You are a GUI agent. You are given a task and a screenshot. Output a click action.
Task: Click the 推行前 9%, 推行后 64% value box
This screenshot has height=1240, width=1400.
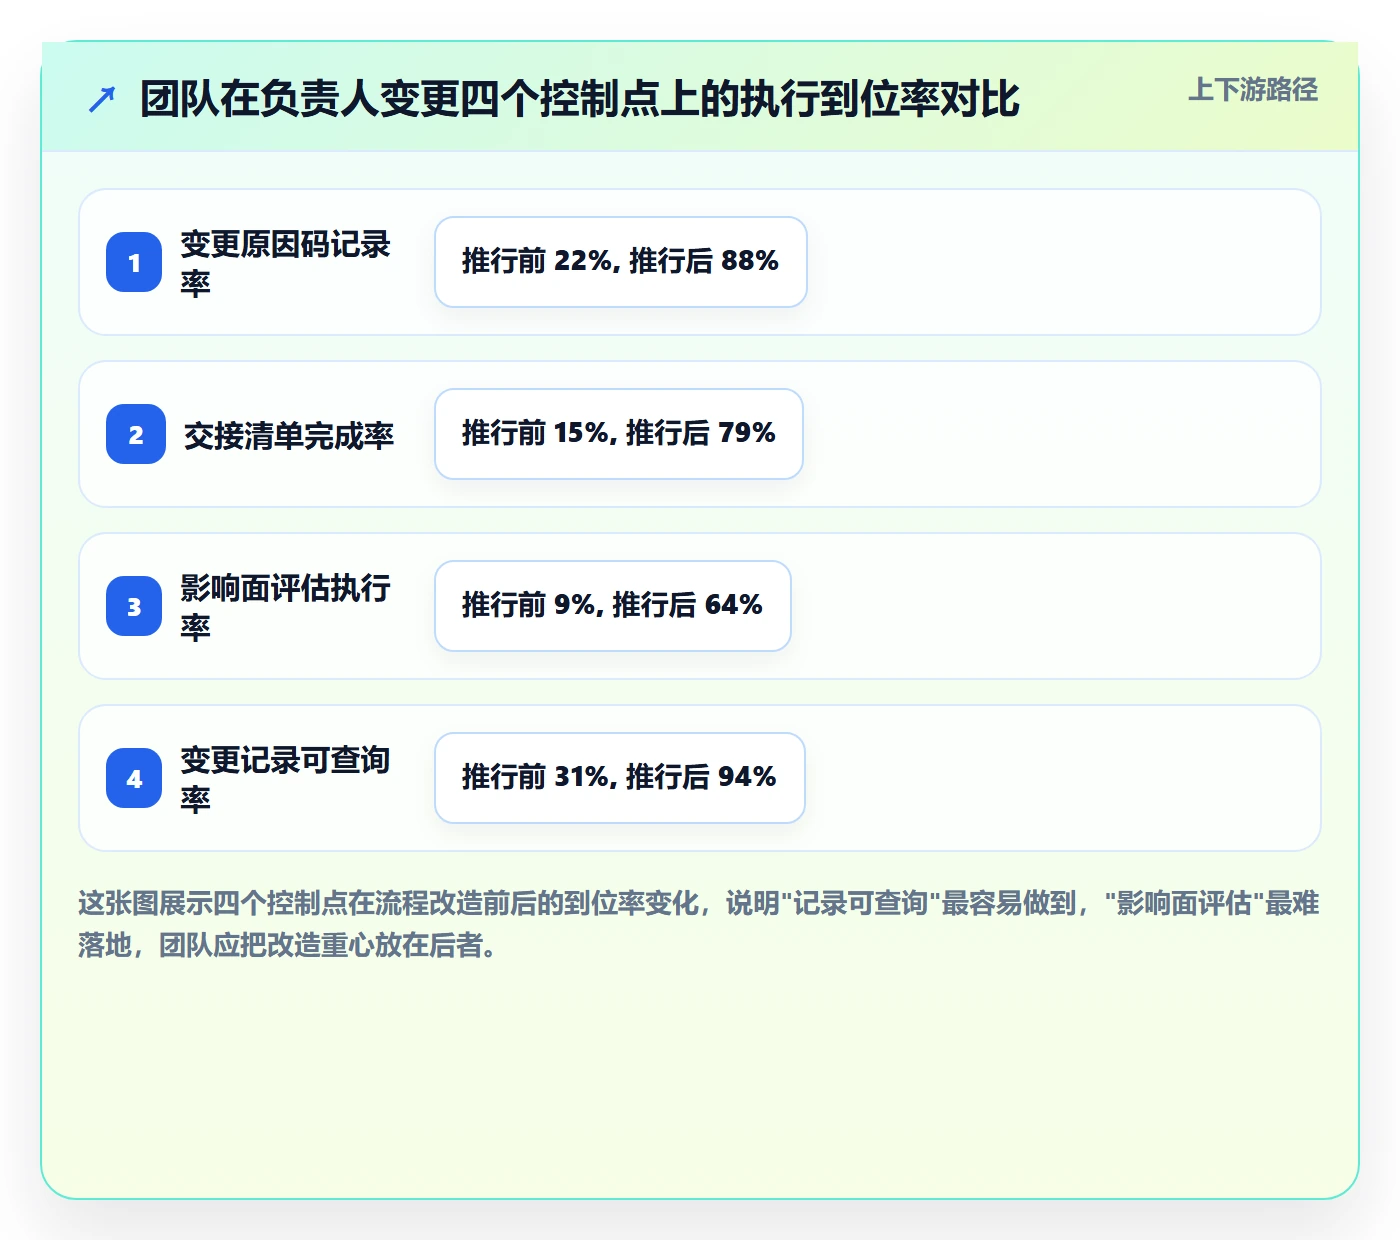[x=613, y=606]
